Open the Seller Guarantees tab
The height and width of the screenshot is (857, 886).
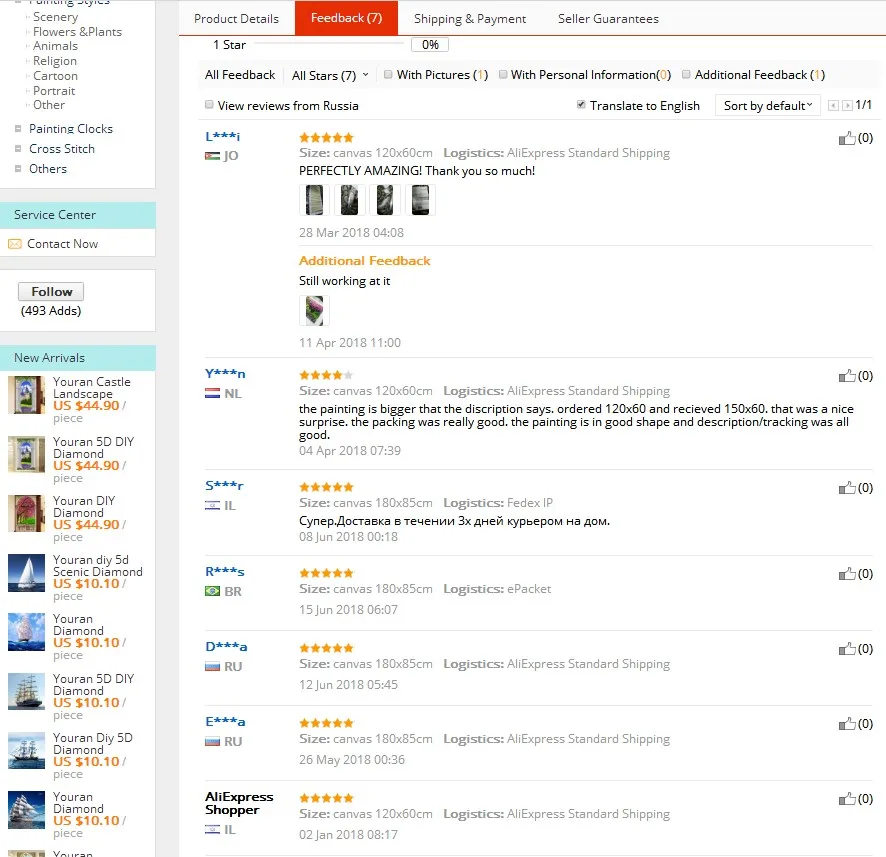click(x=608, y=19)
